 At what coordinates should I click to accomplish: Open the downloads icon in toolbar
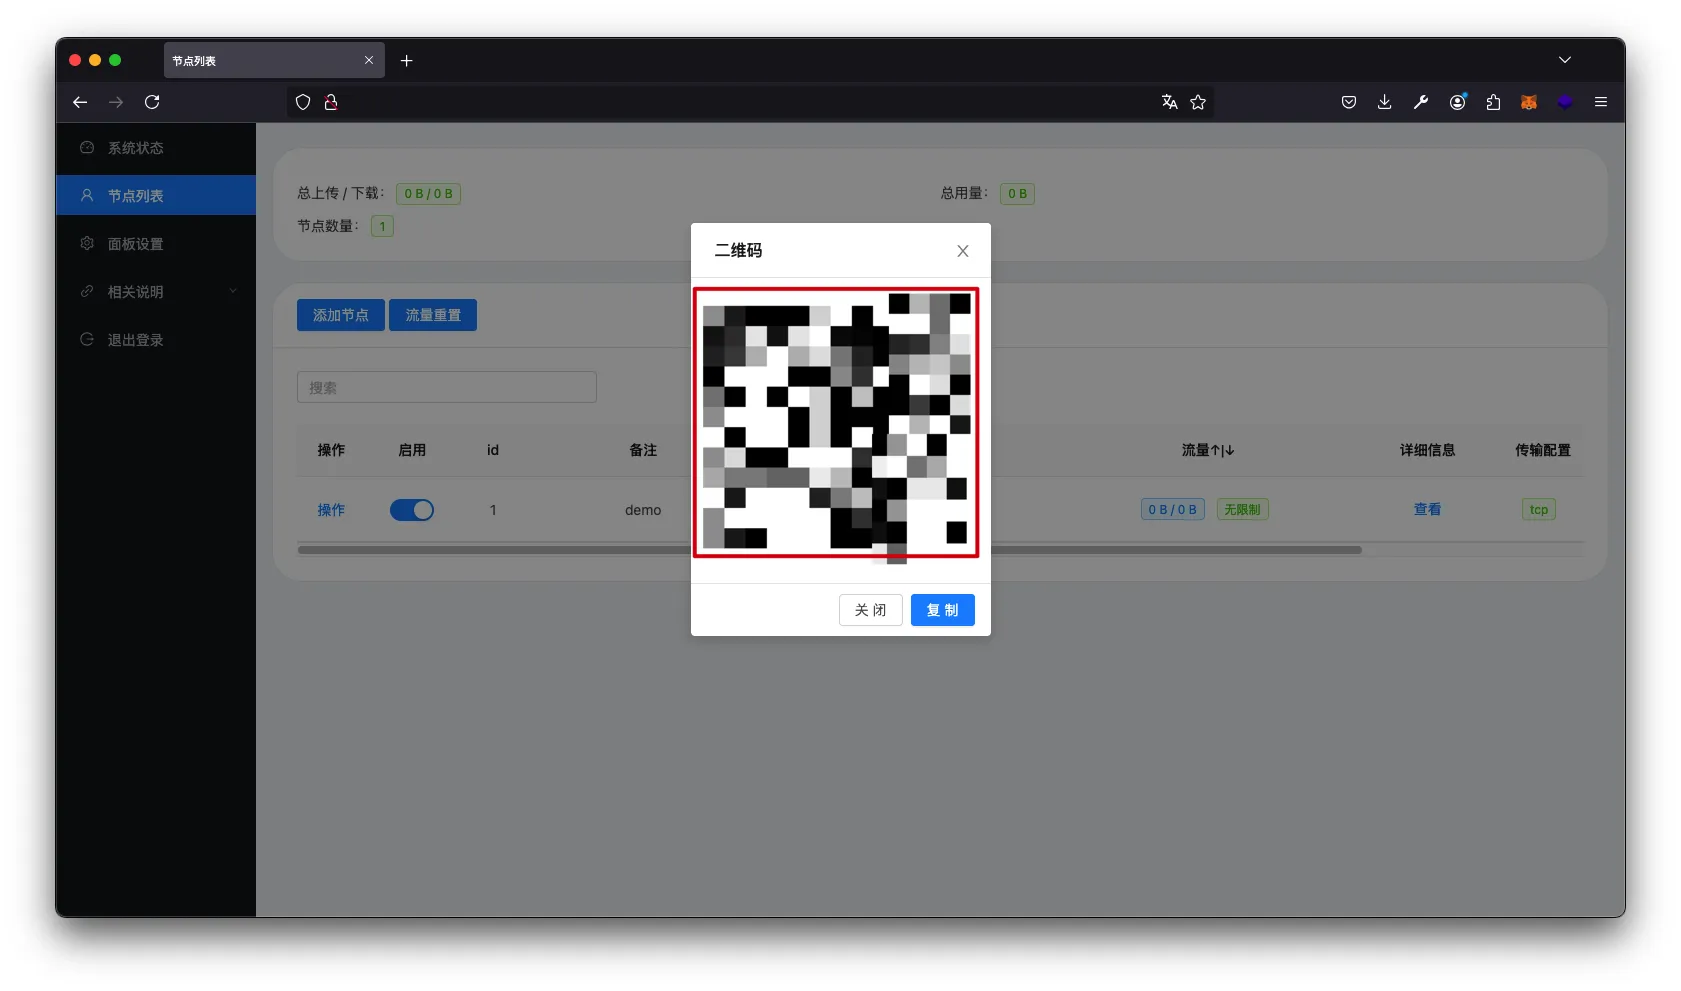[x=1384, y=102]
